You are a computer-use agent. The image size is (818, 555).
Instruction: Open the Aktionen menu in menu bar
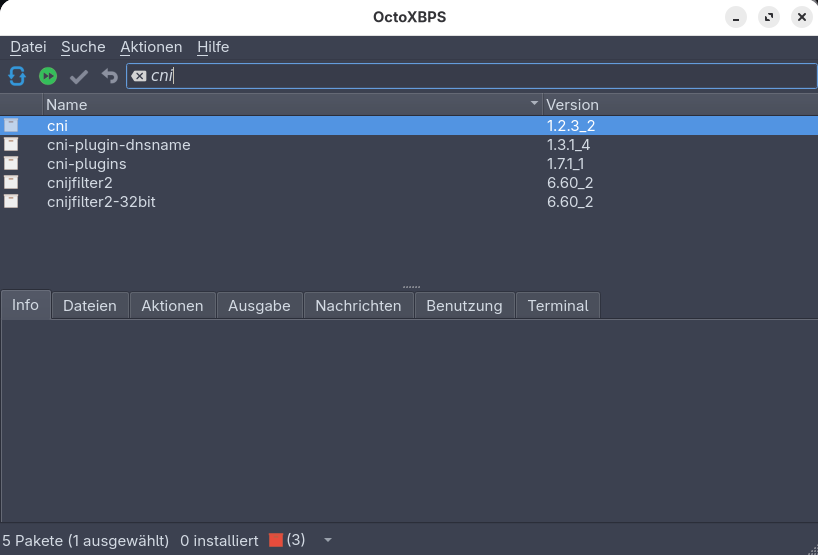(151, 47)
